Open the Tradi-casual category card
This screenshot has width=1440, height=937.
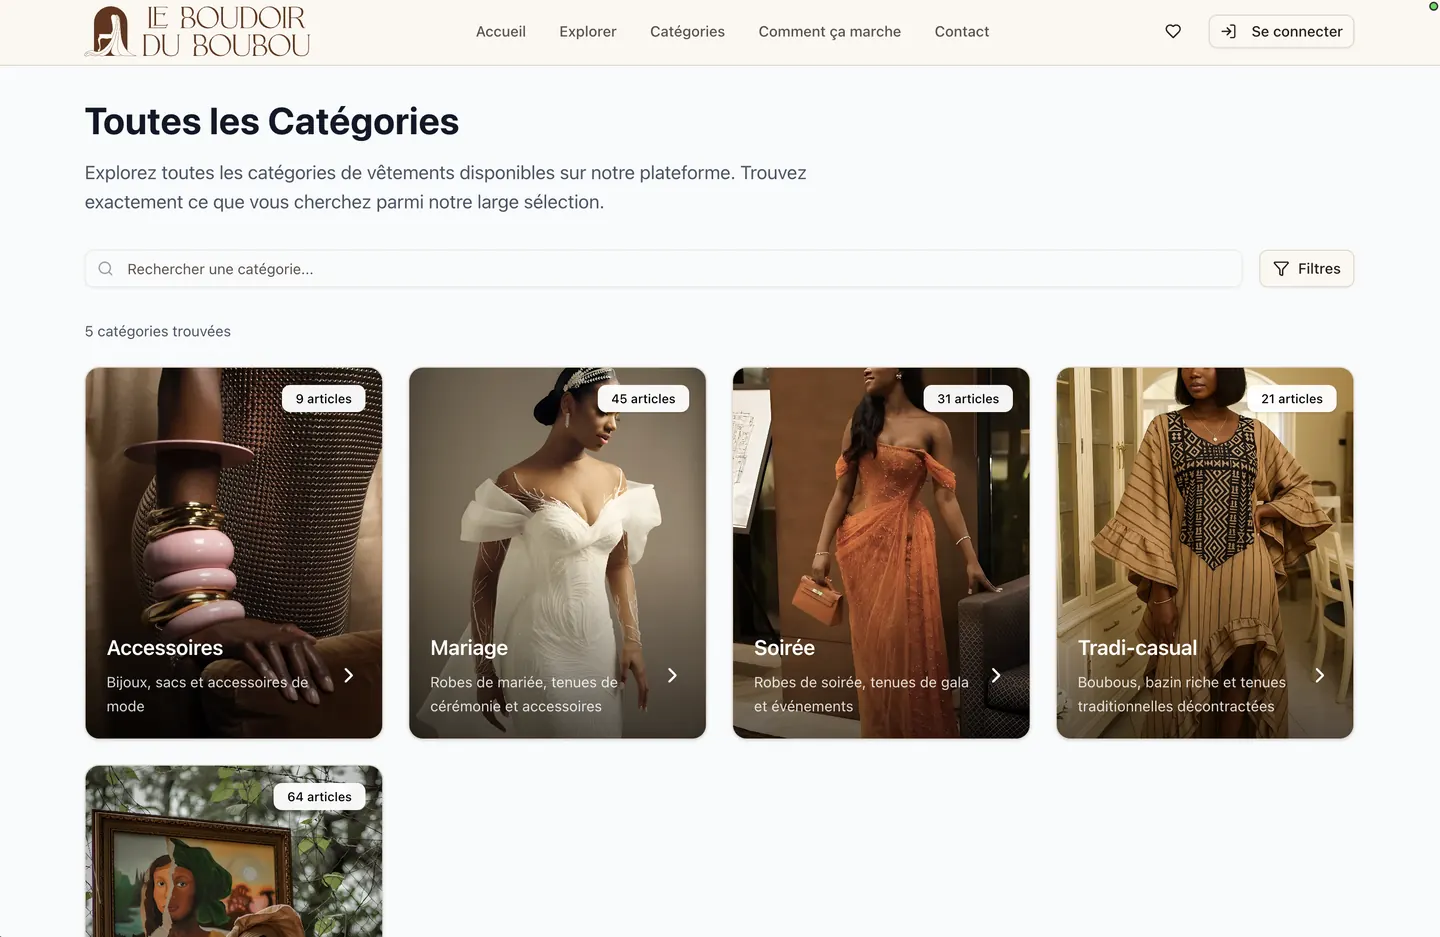1205,553
